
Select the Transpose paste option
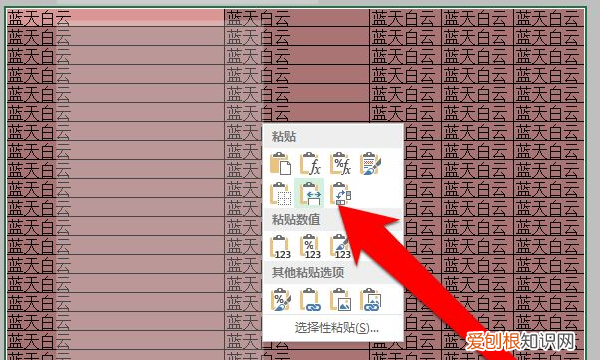pos(340,193)
